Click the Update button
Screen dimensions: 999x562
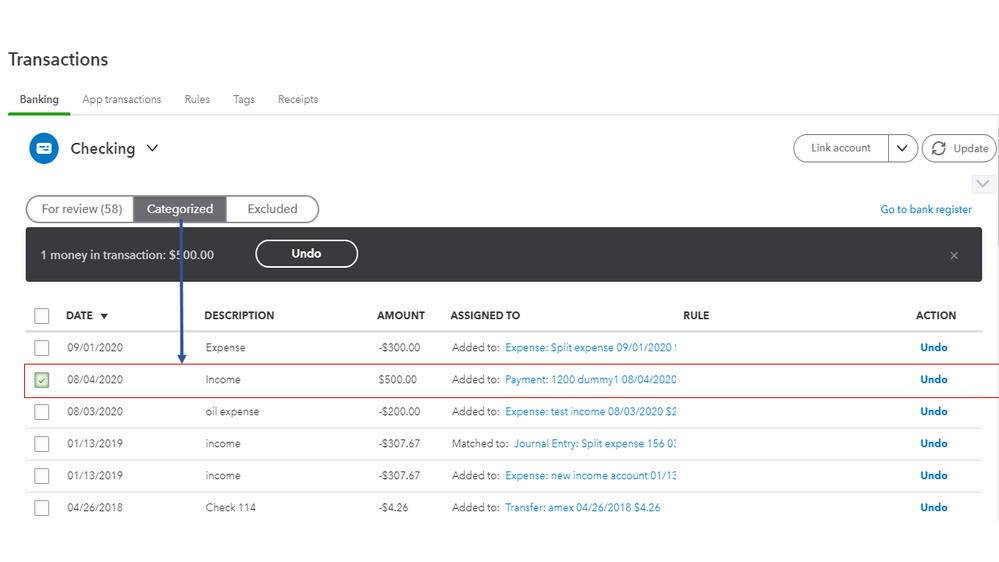coord(959,148)
